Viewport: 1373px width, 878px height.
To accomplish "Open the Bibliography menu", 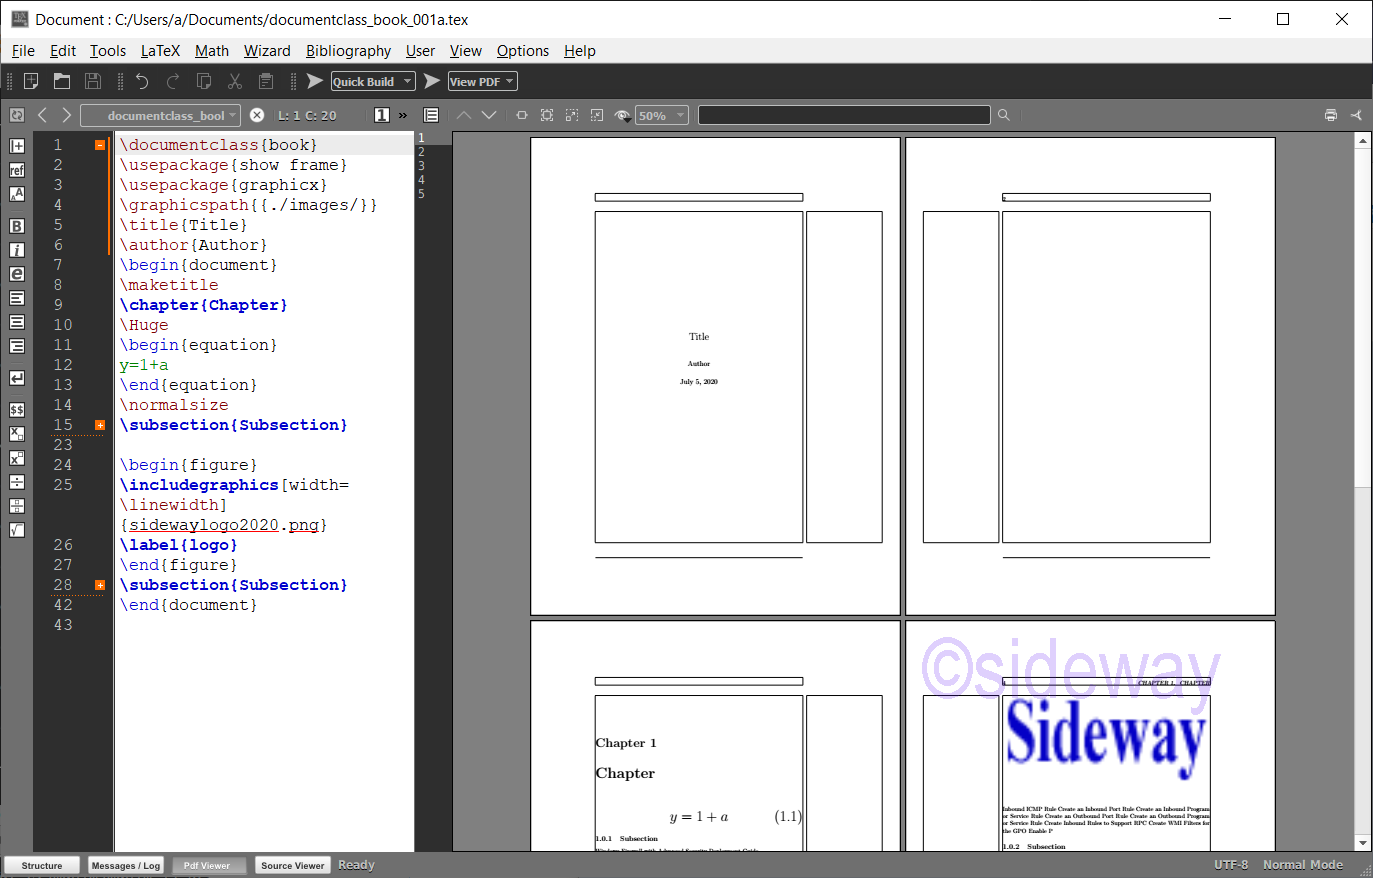I will (348, 51).
